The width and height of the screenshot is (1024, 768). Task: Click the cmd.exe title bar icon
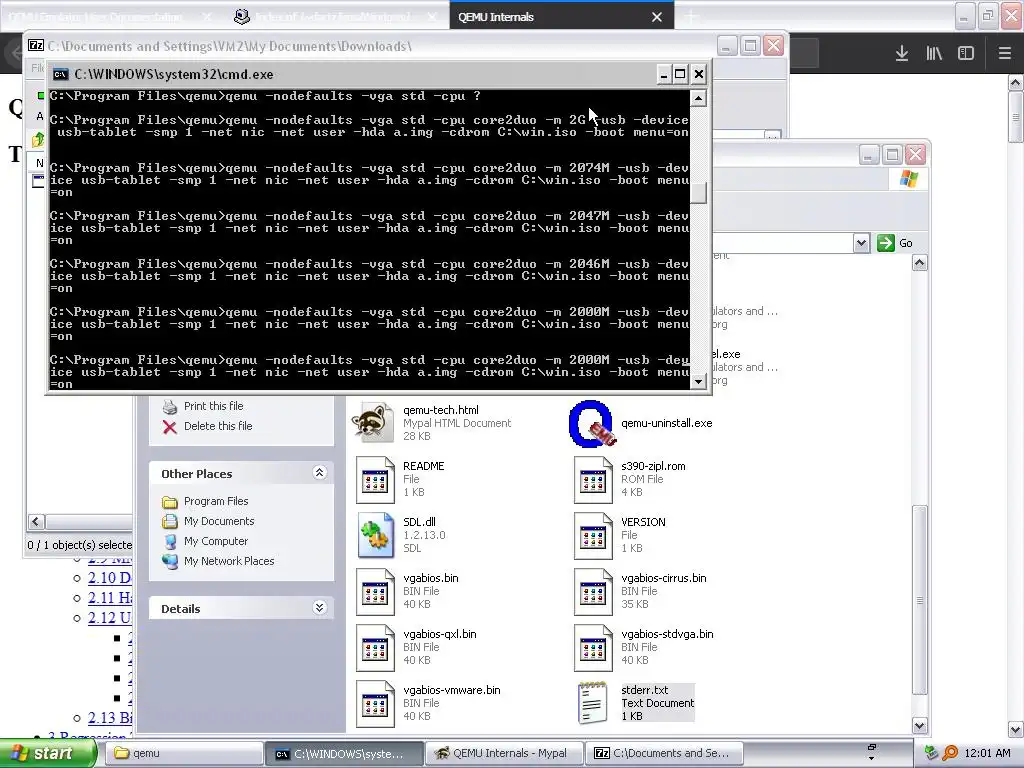[60, 74]
